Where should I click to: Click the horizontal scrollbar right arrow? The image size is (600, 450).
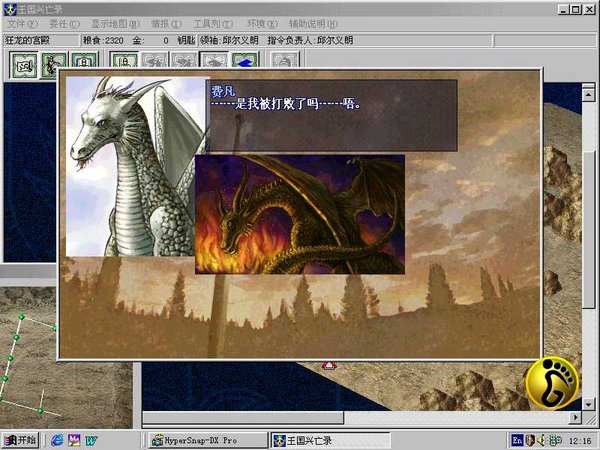click(575, 417)
